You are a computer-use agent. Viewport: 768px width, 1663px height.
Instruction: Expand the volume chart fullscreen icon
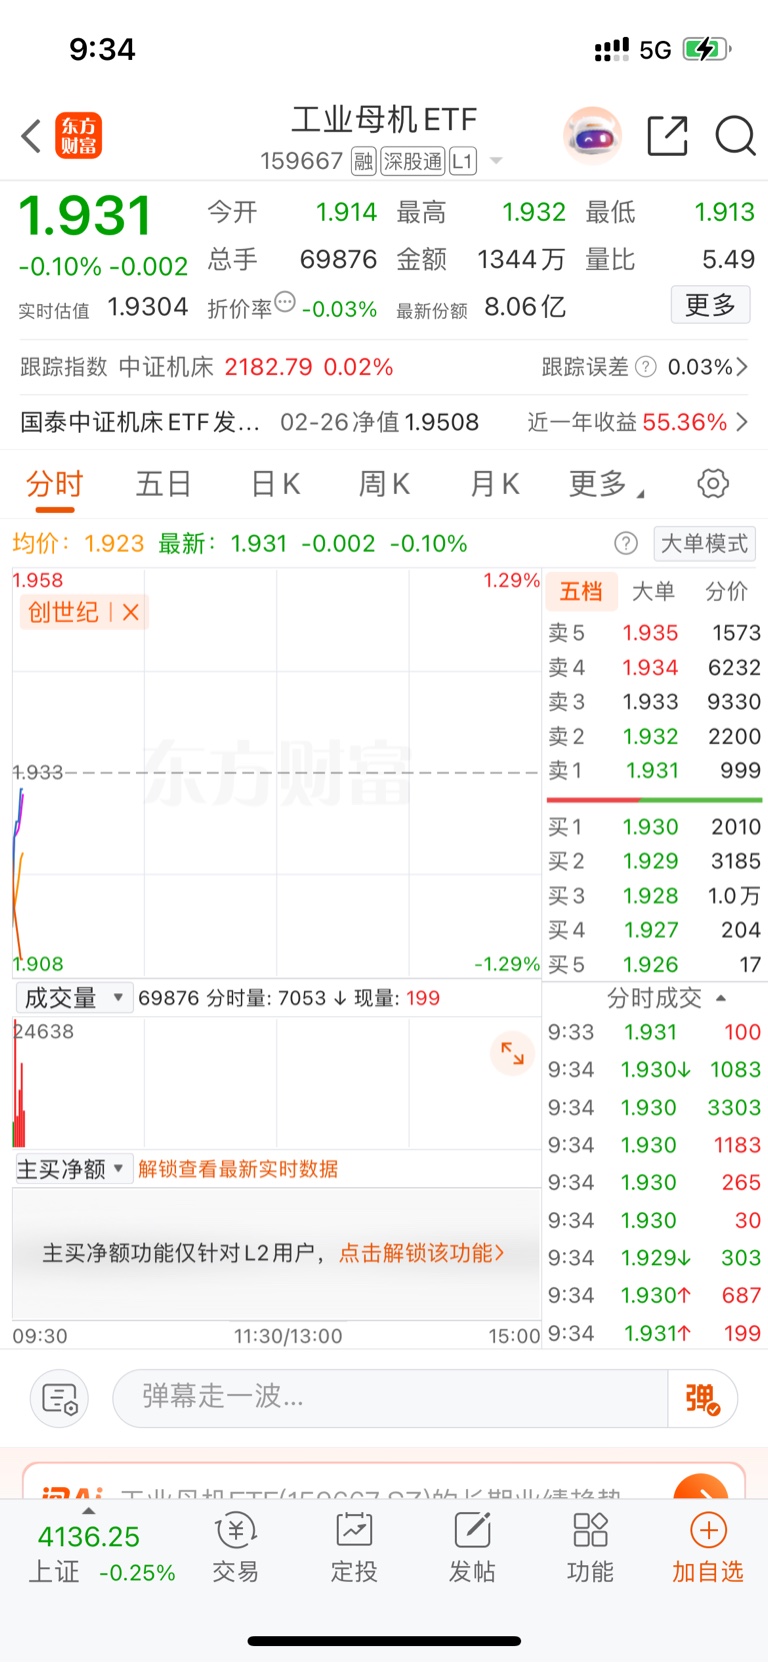[x=512, y=1053]
